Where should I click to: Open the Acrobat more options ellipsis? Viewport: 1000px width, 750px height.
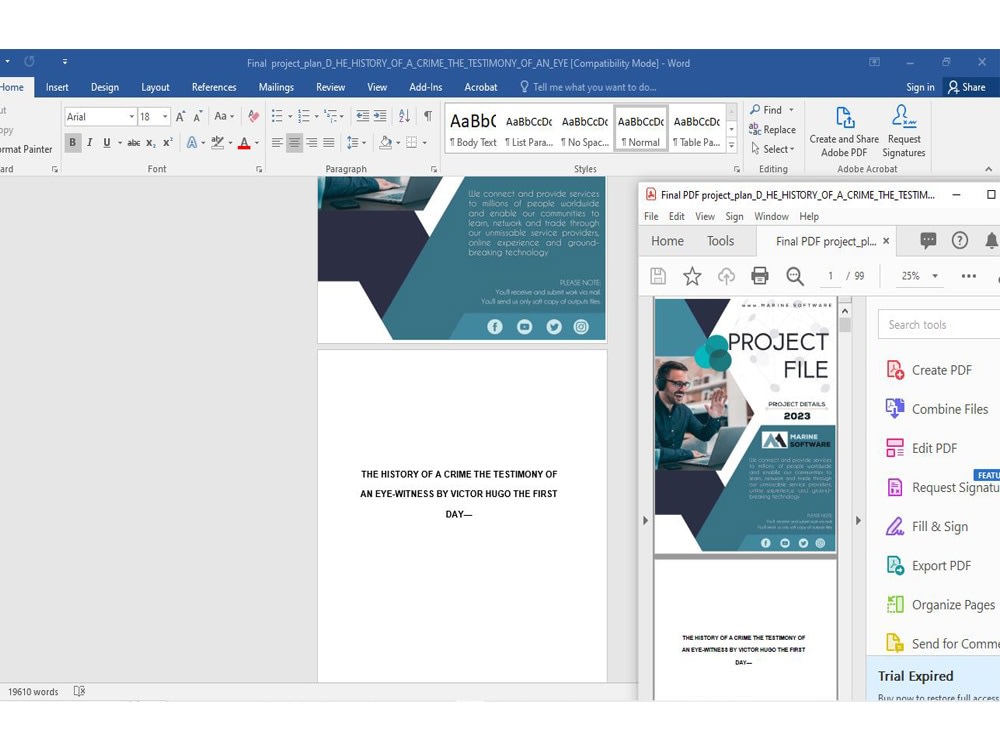coord(969,276)
